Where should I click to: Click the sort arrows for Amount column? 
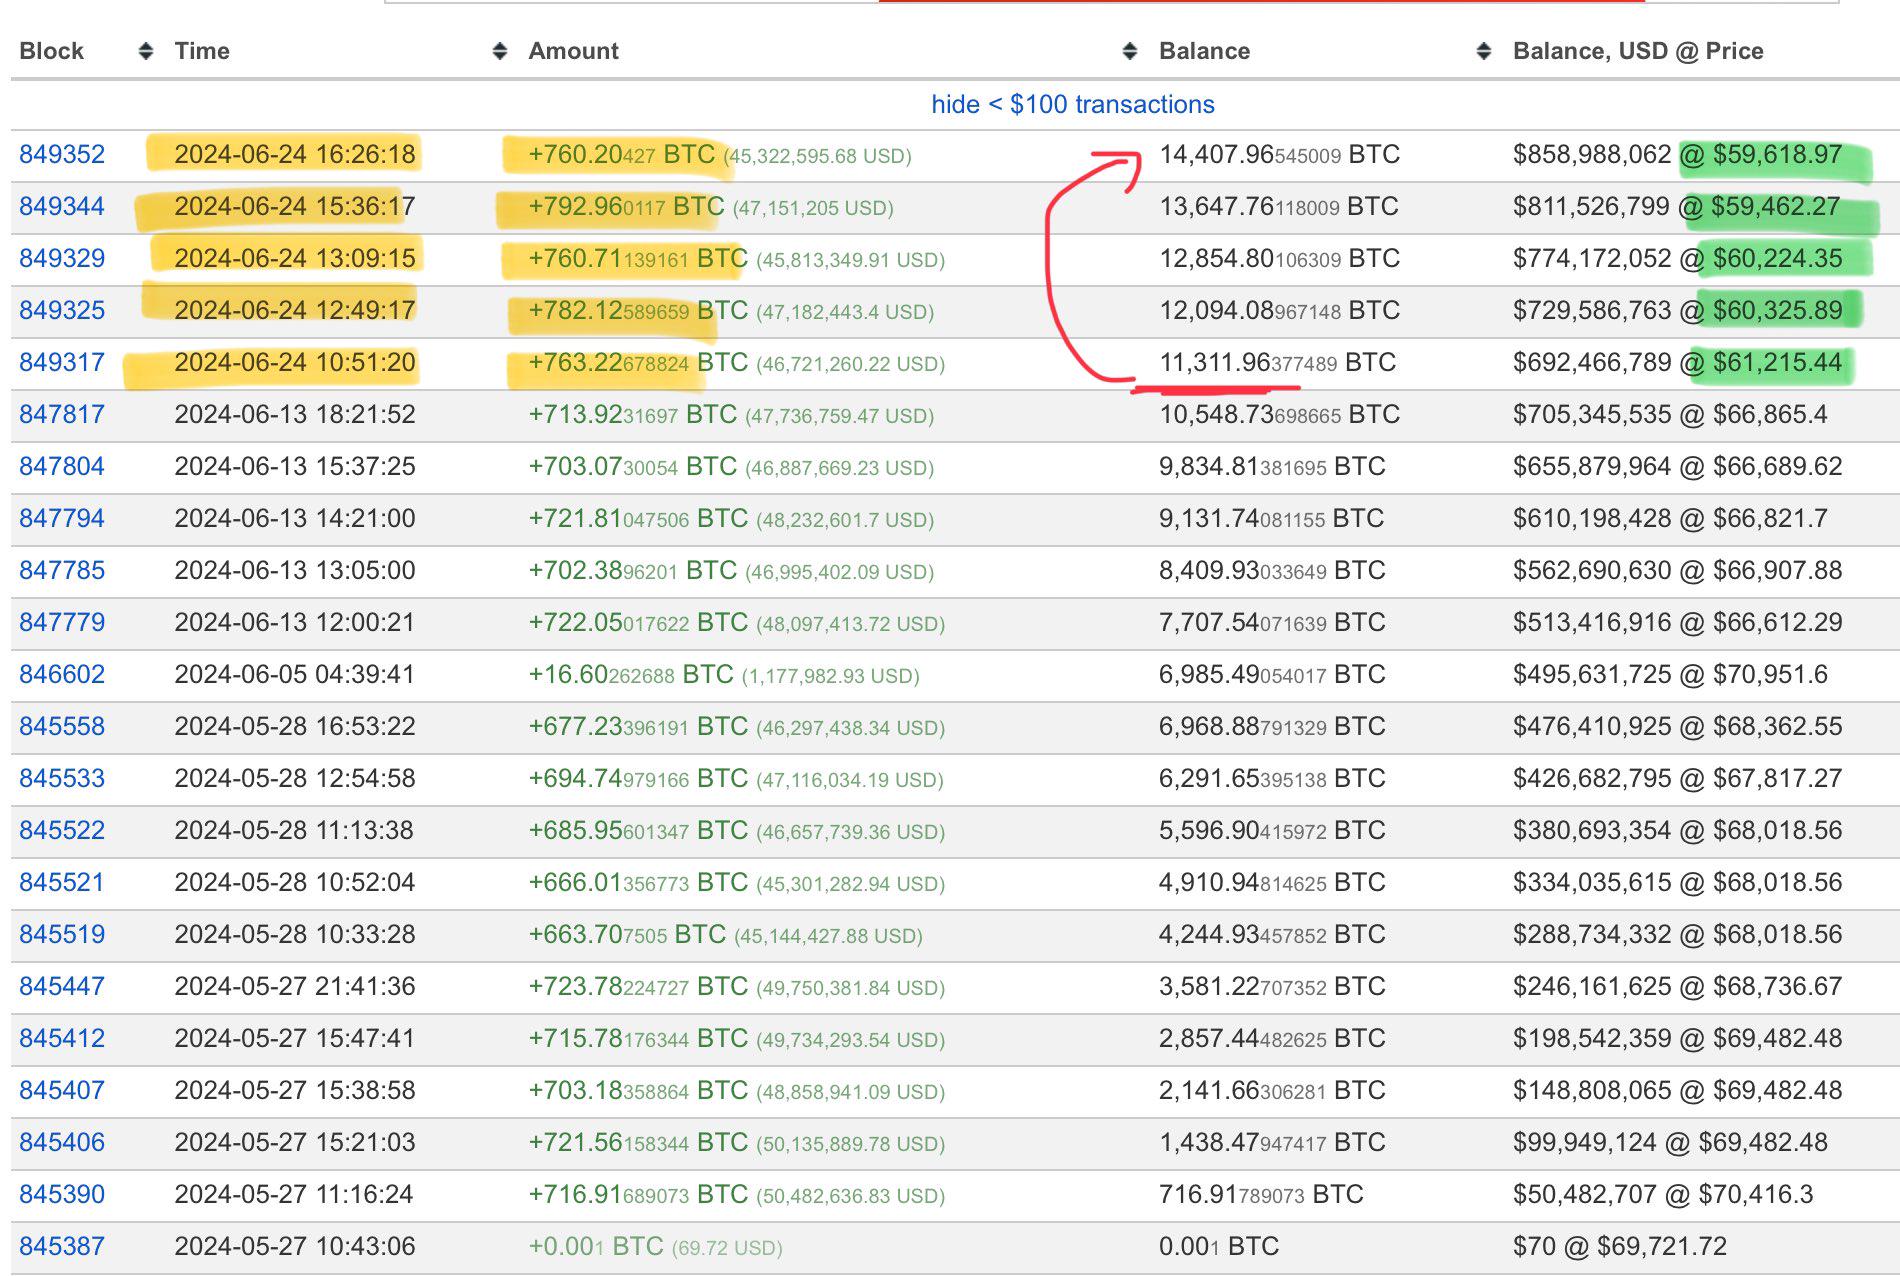(1130, 51)
